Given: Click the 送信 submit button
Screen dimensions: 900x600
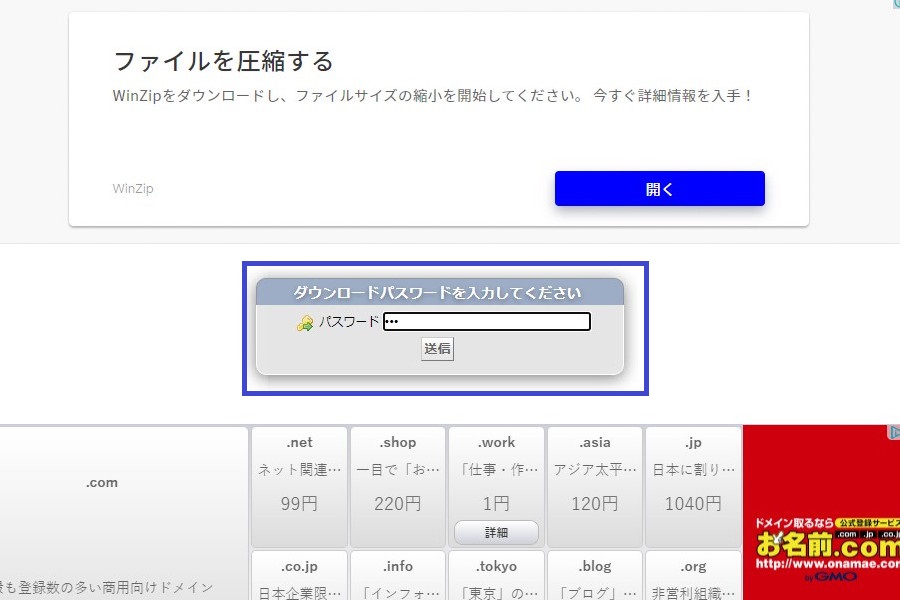Looking at the screenshot, I should click(x=437, y=349).
